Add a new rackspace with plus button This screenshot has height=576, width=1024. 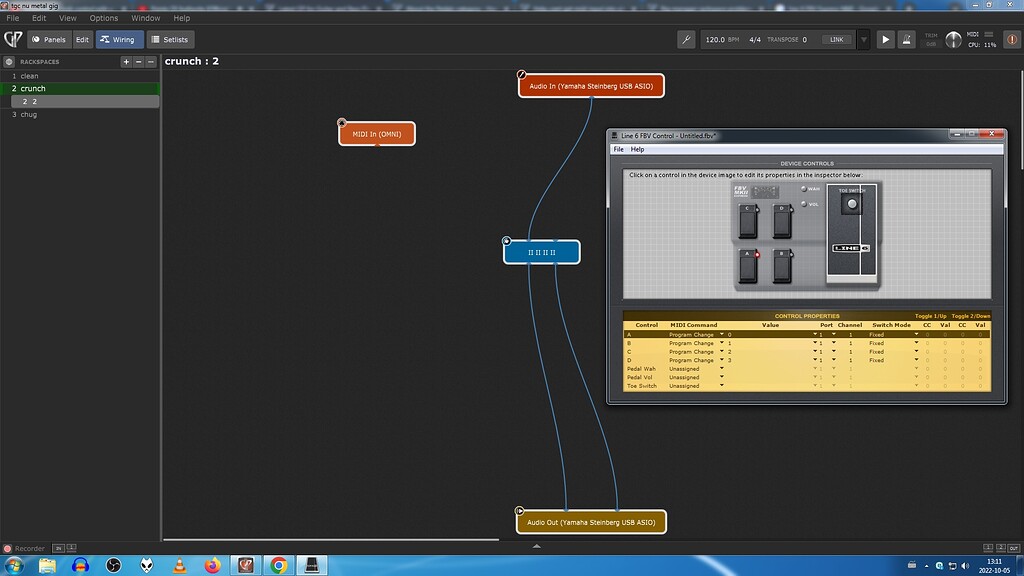126,61
